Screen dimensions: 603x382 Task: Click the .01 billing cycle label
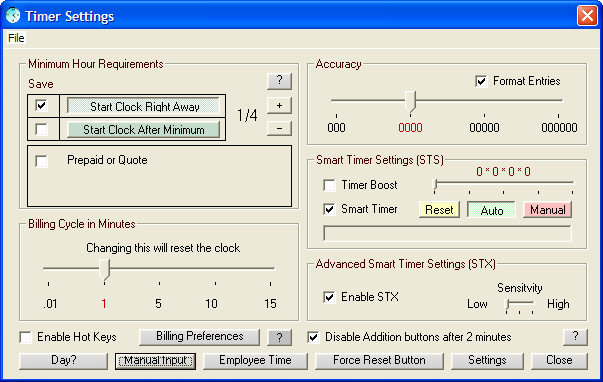click(x=50, y=304)
